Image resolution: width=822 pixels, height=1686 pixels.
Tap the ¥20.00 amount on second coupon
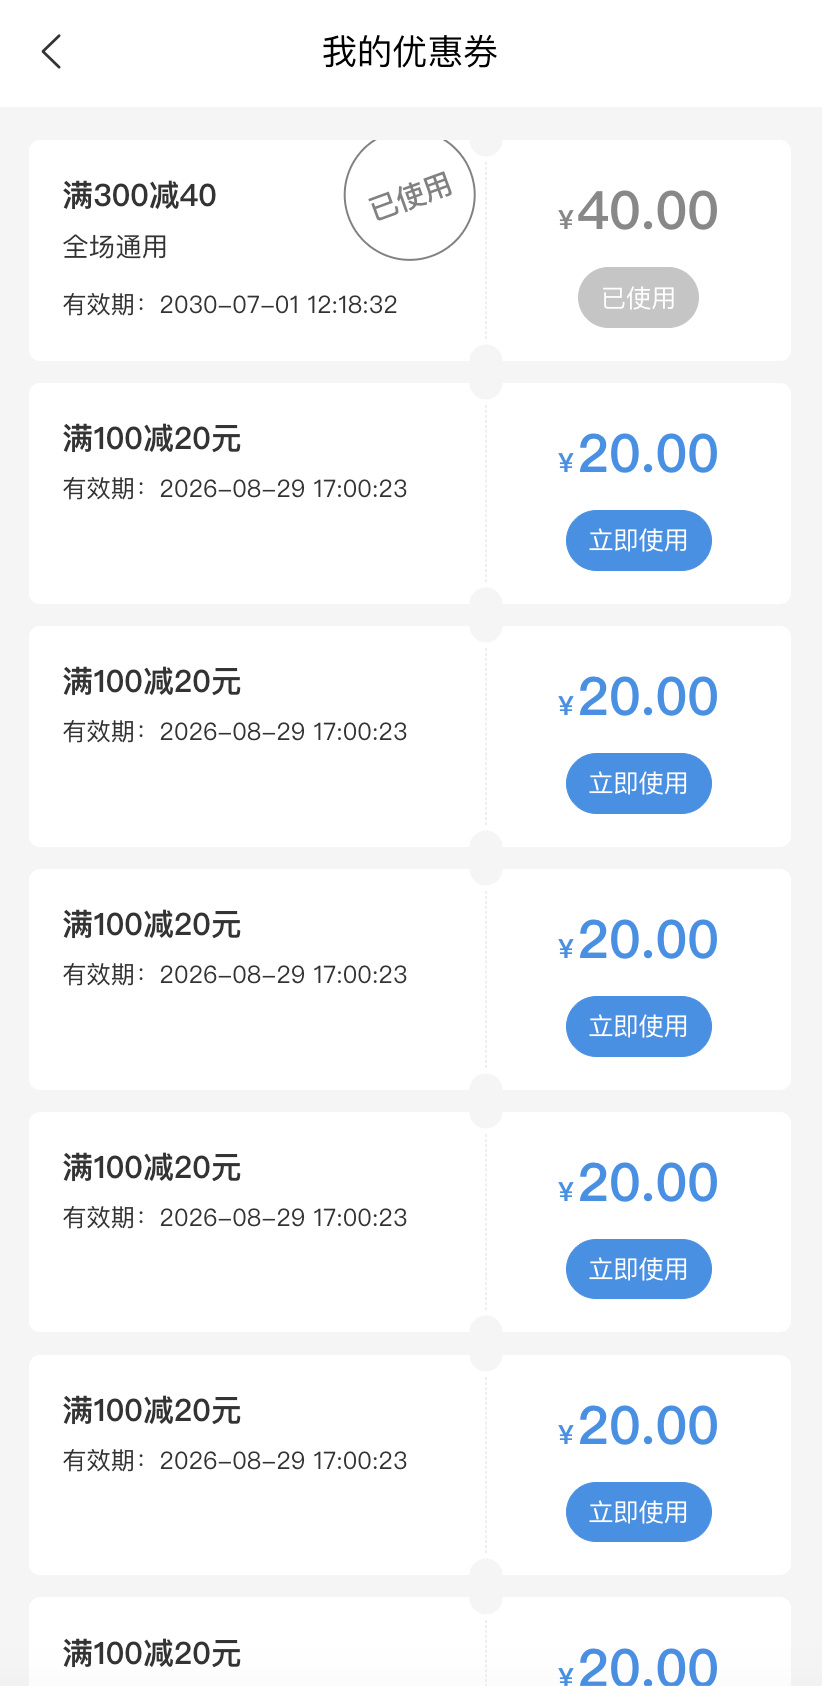[x=638, y=454]
